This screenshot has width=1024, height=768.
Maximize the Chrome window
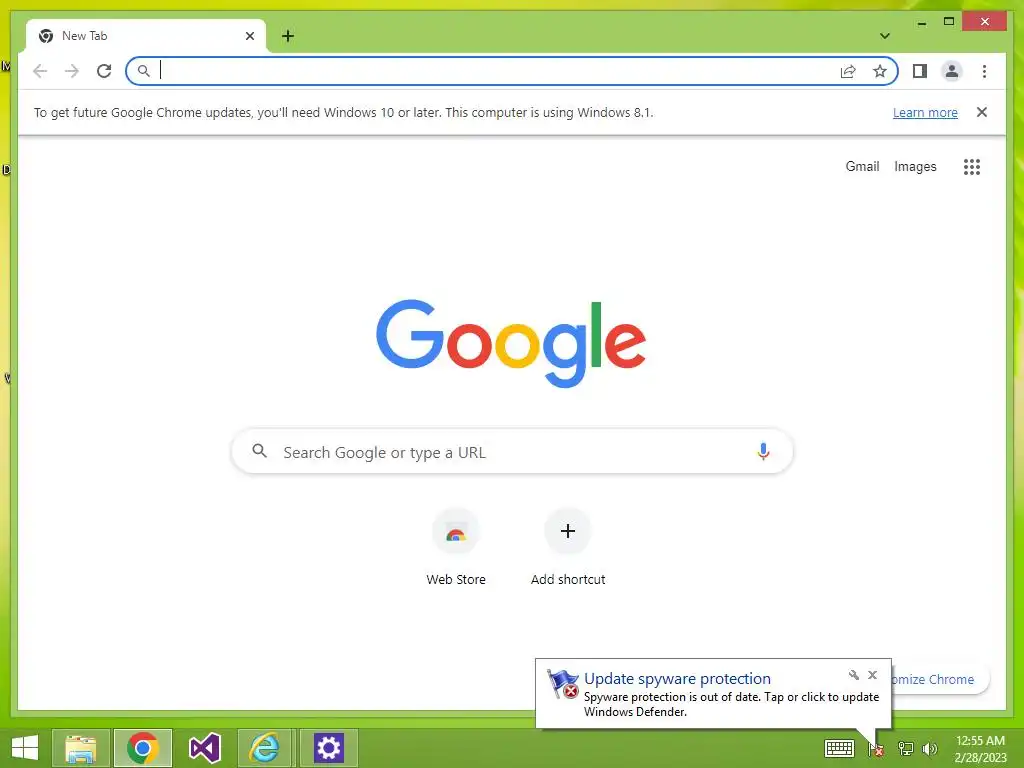pyautogui.click(x=949, y=22)
